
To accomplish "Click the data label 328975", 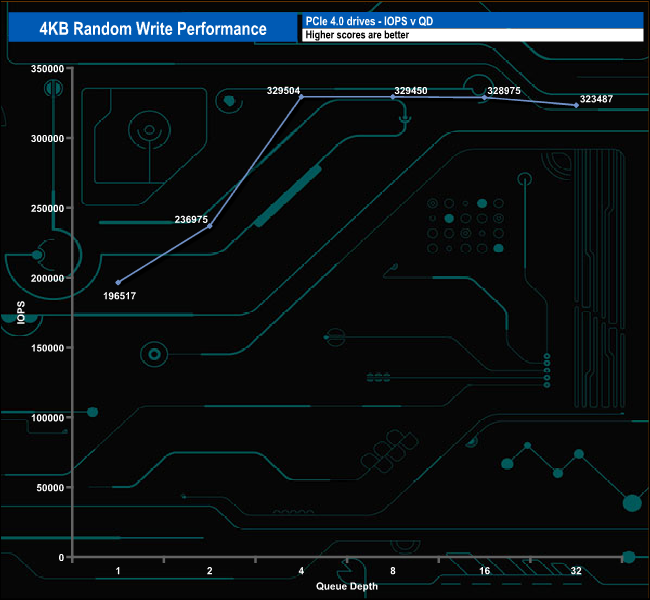I will pyautogui.click(x=504, y=90).
